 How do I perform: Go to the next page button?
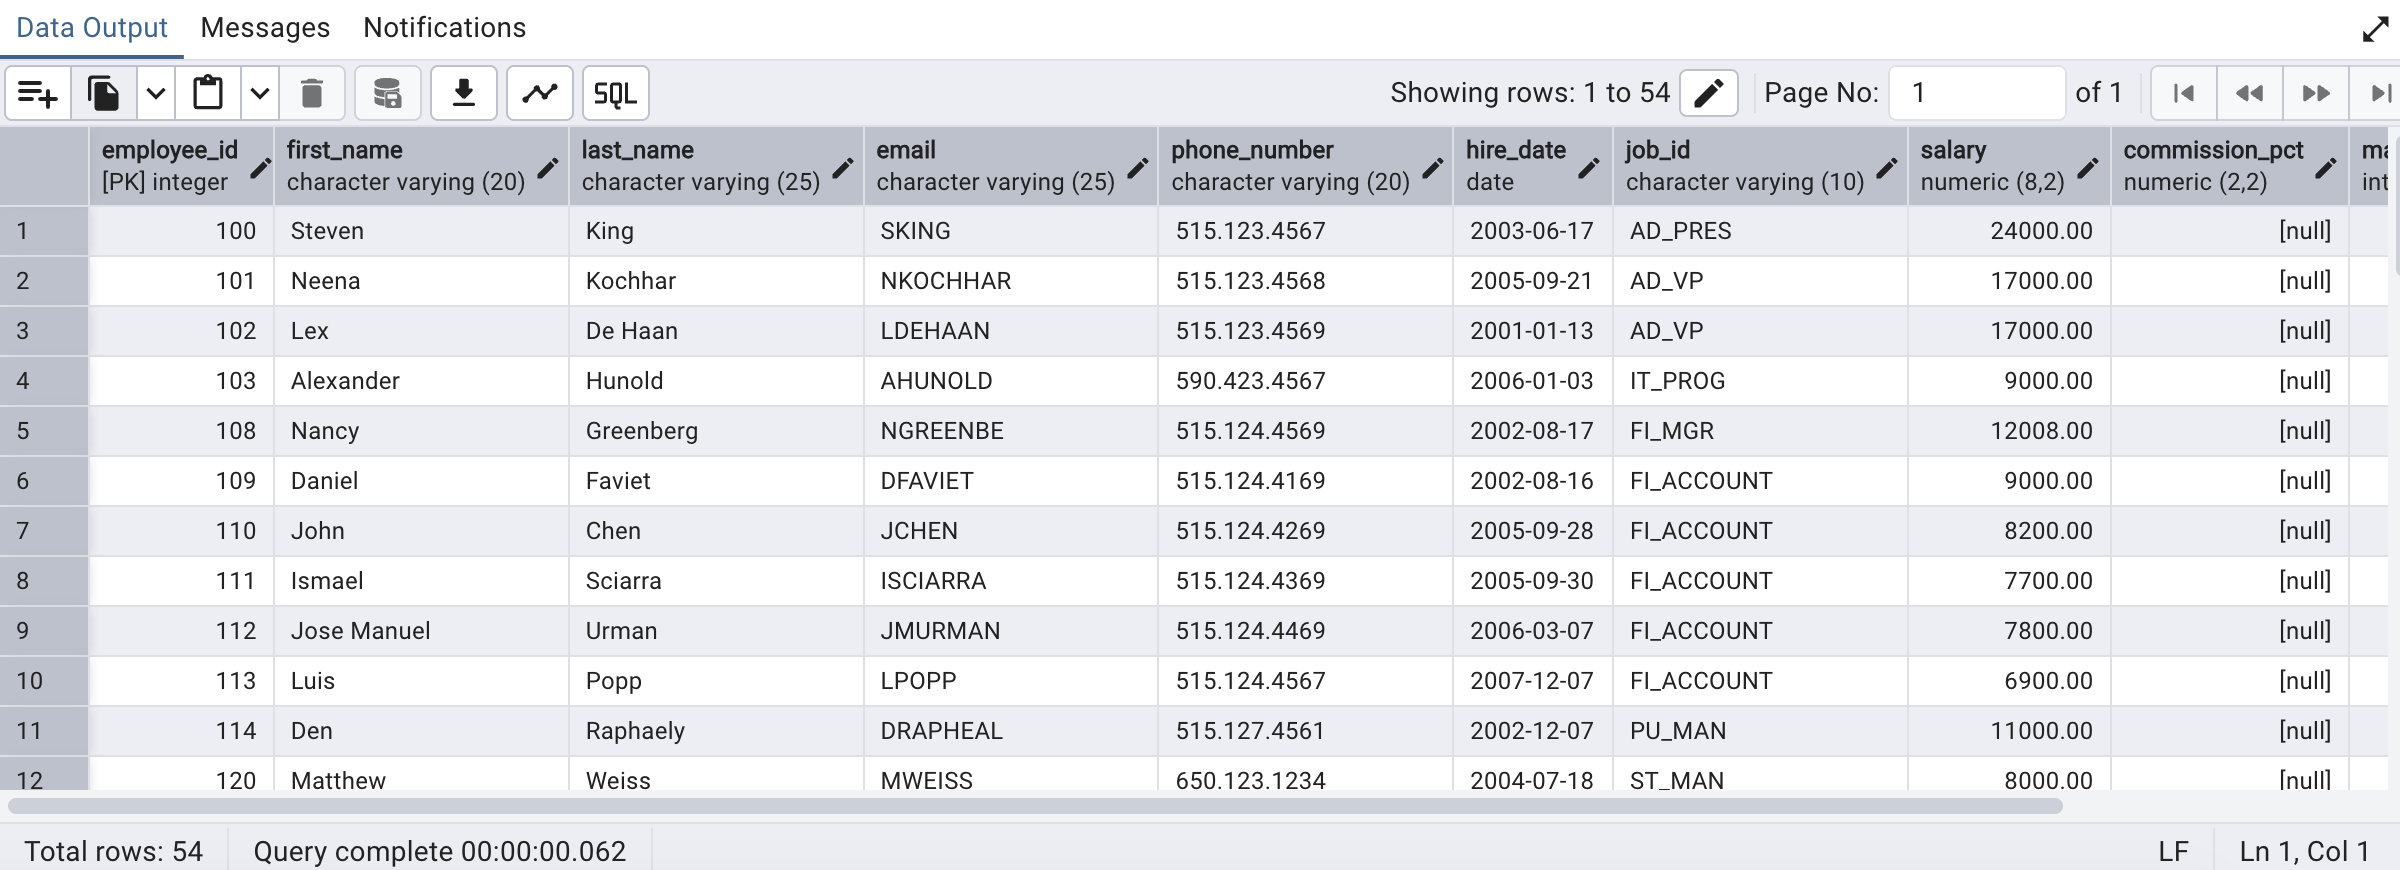click(x=2316, y=93)
